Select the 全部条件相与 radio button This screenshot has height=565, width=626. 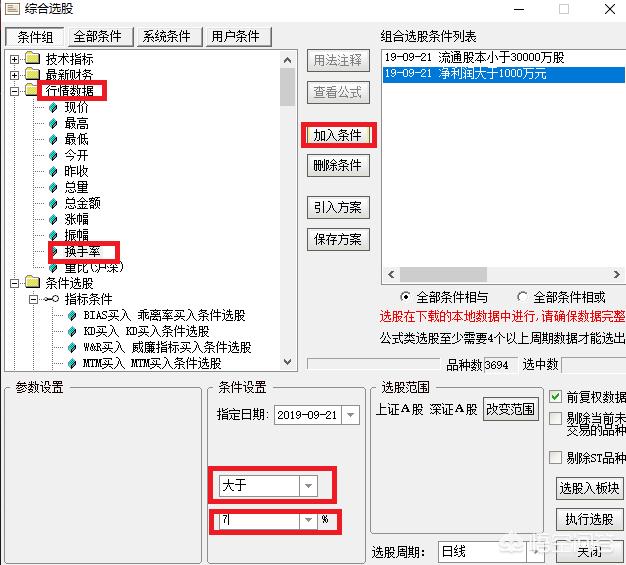(405, 297)
